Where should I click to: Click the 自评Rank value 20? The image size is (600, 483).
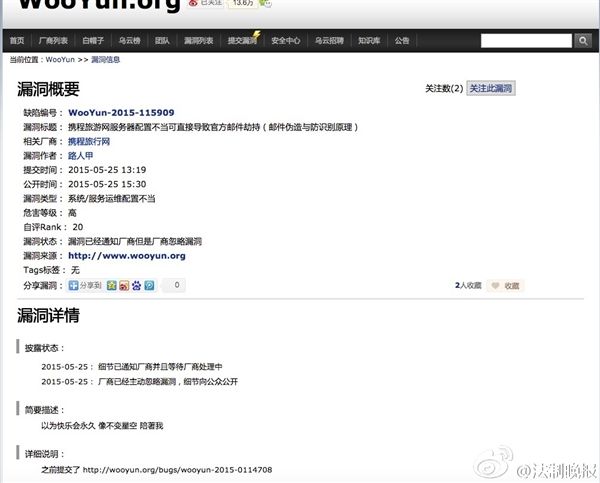78,227
